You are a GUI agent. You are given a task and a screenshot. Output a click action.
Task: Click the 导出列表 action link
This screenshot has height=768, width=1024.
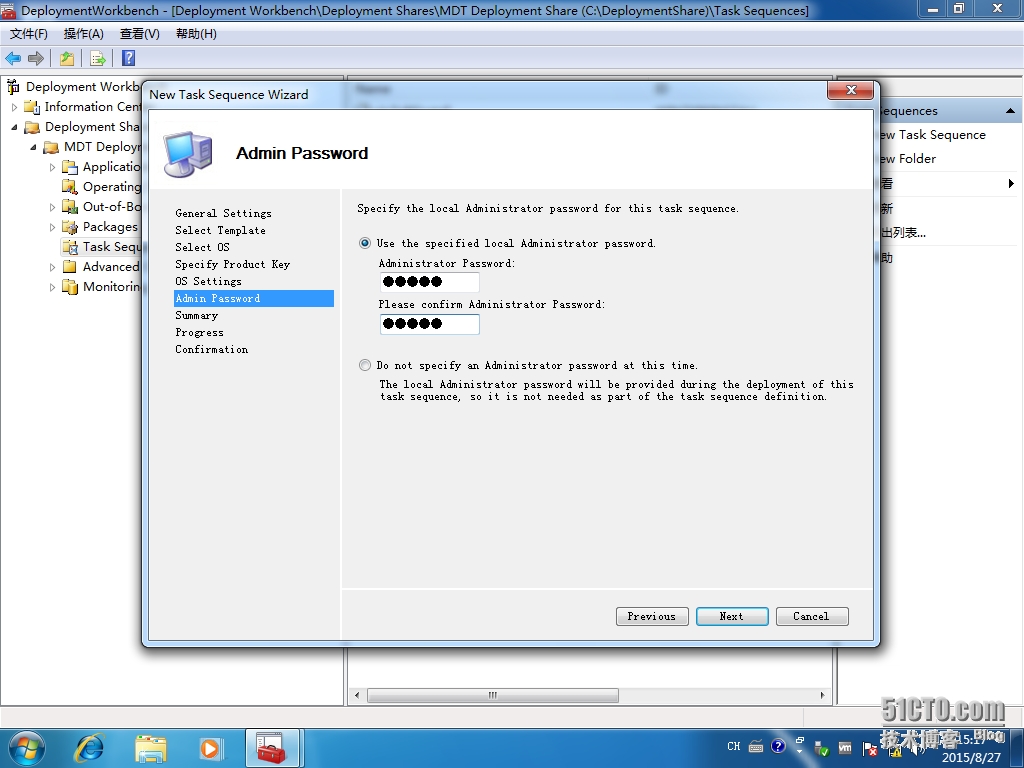point(904,232)
